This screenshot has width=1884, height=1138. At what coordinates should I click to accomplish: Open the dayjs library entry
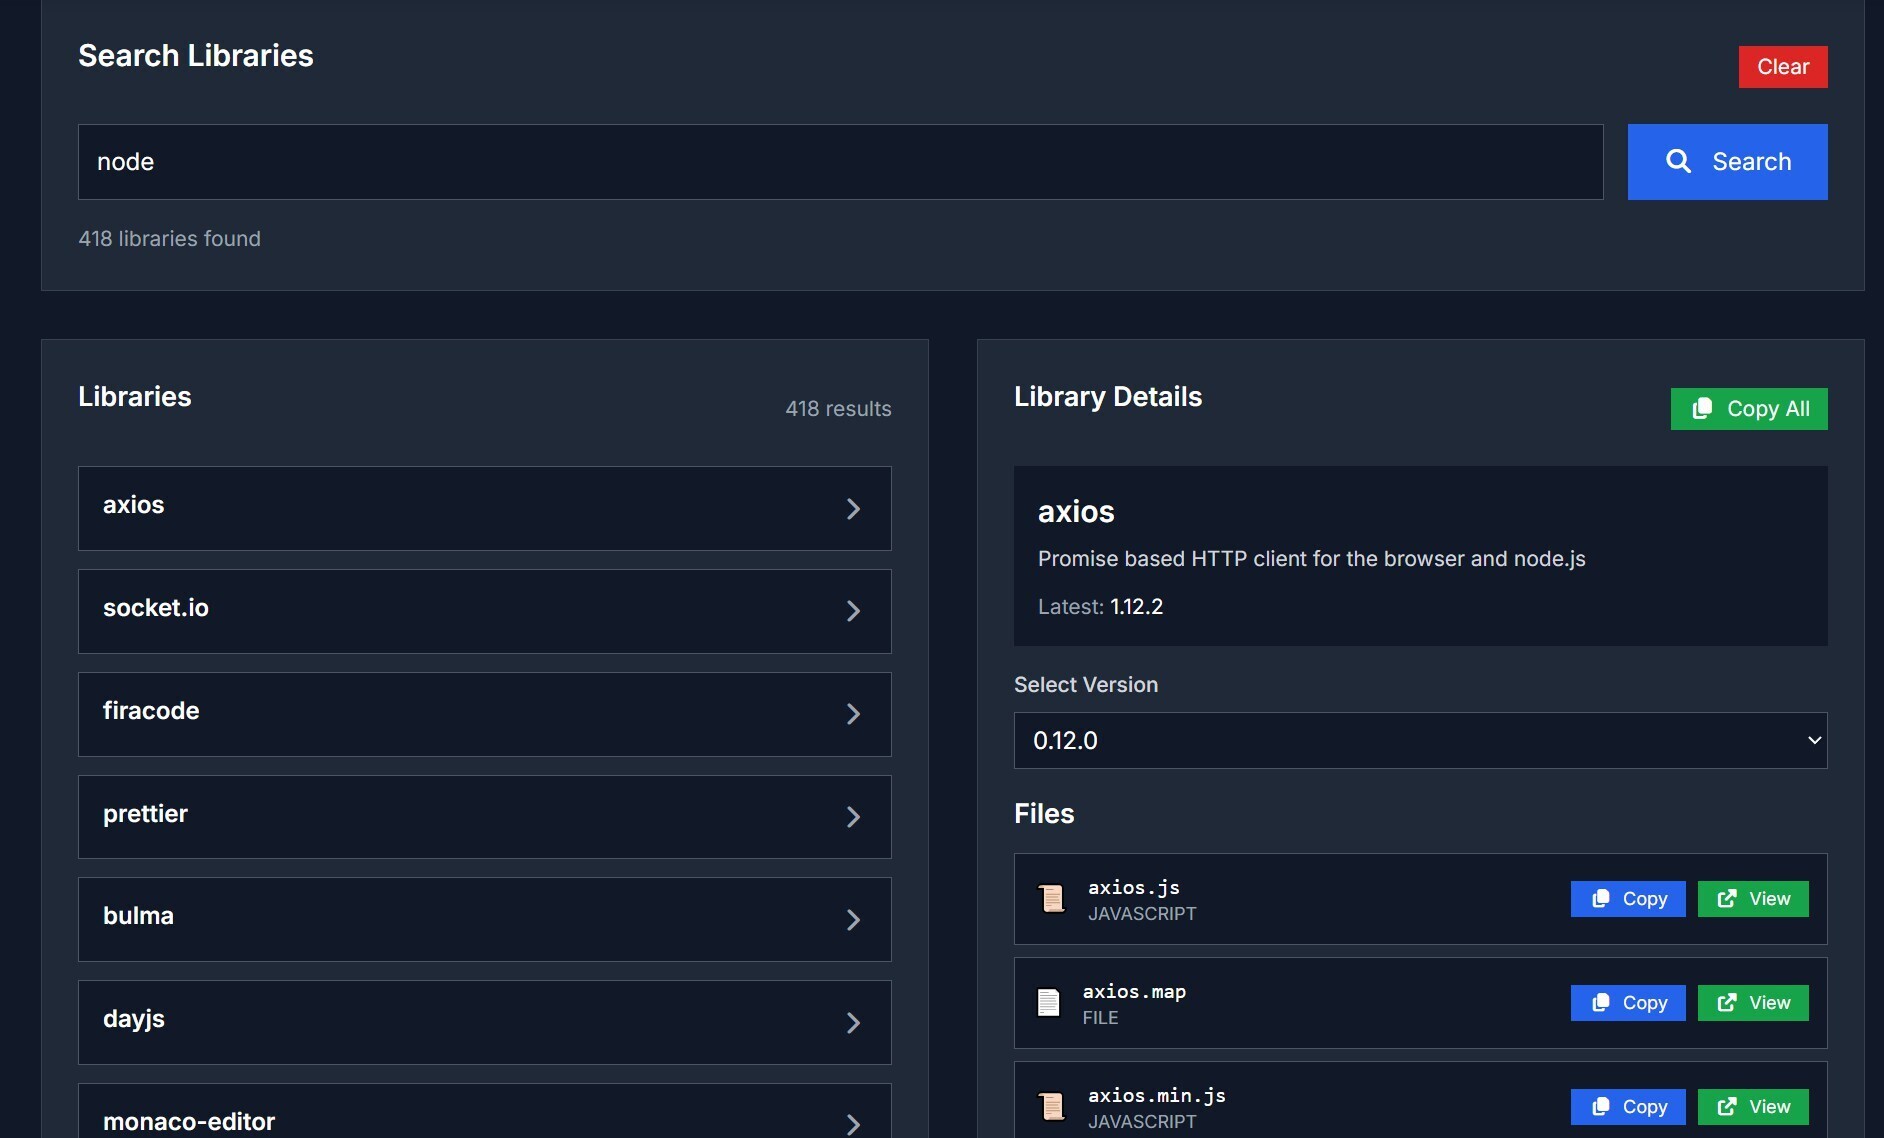pos(484,1022)
